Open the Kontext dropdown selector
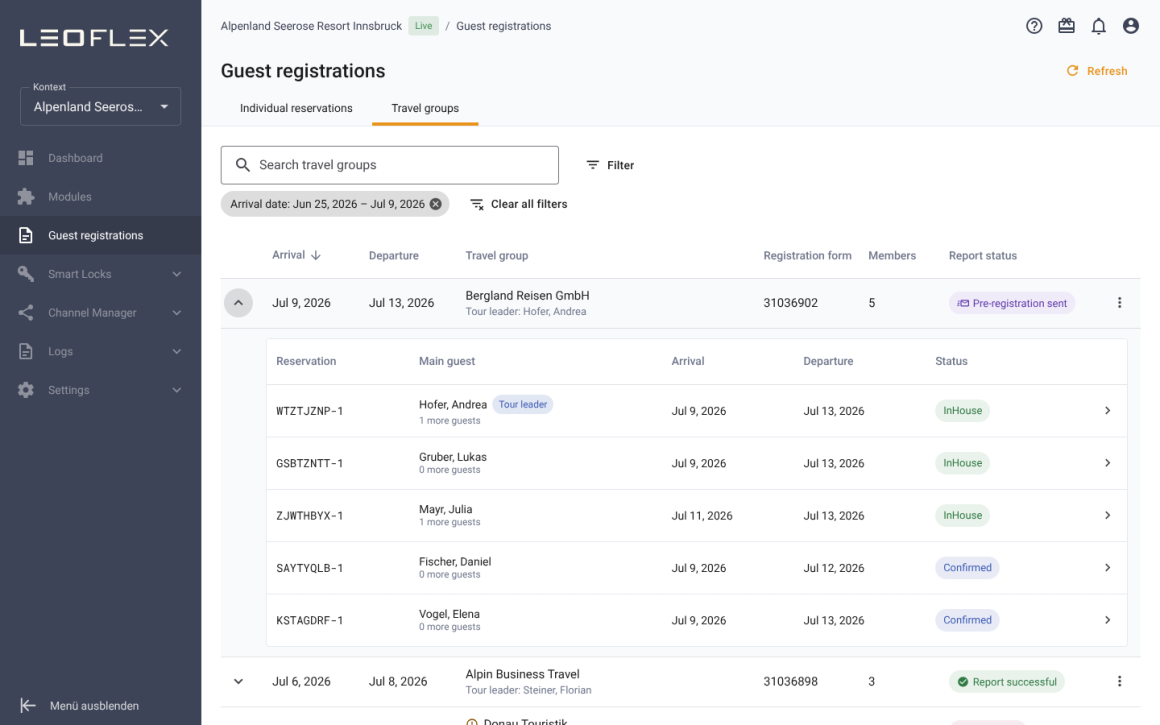 click(x=101, y=107)
